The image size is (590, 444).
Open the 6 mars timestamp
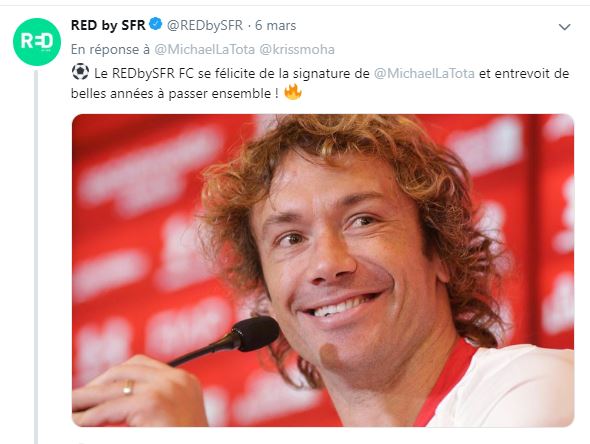pos(275,25)
